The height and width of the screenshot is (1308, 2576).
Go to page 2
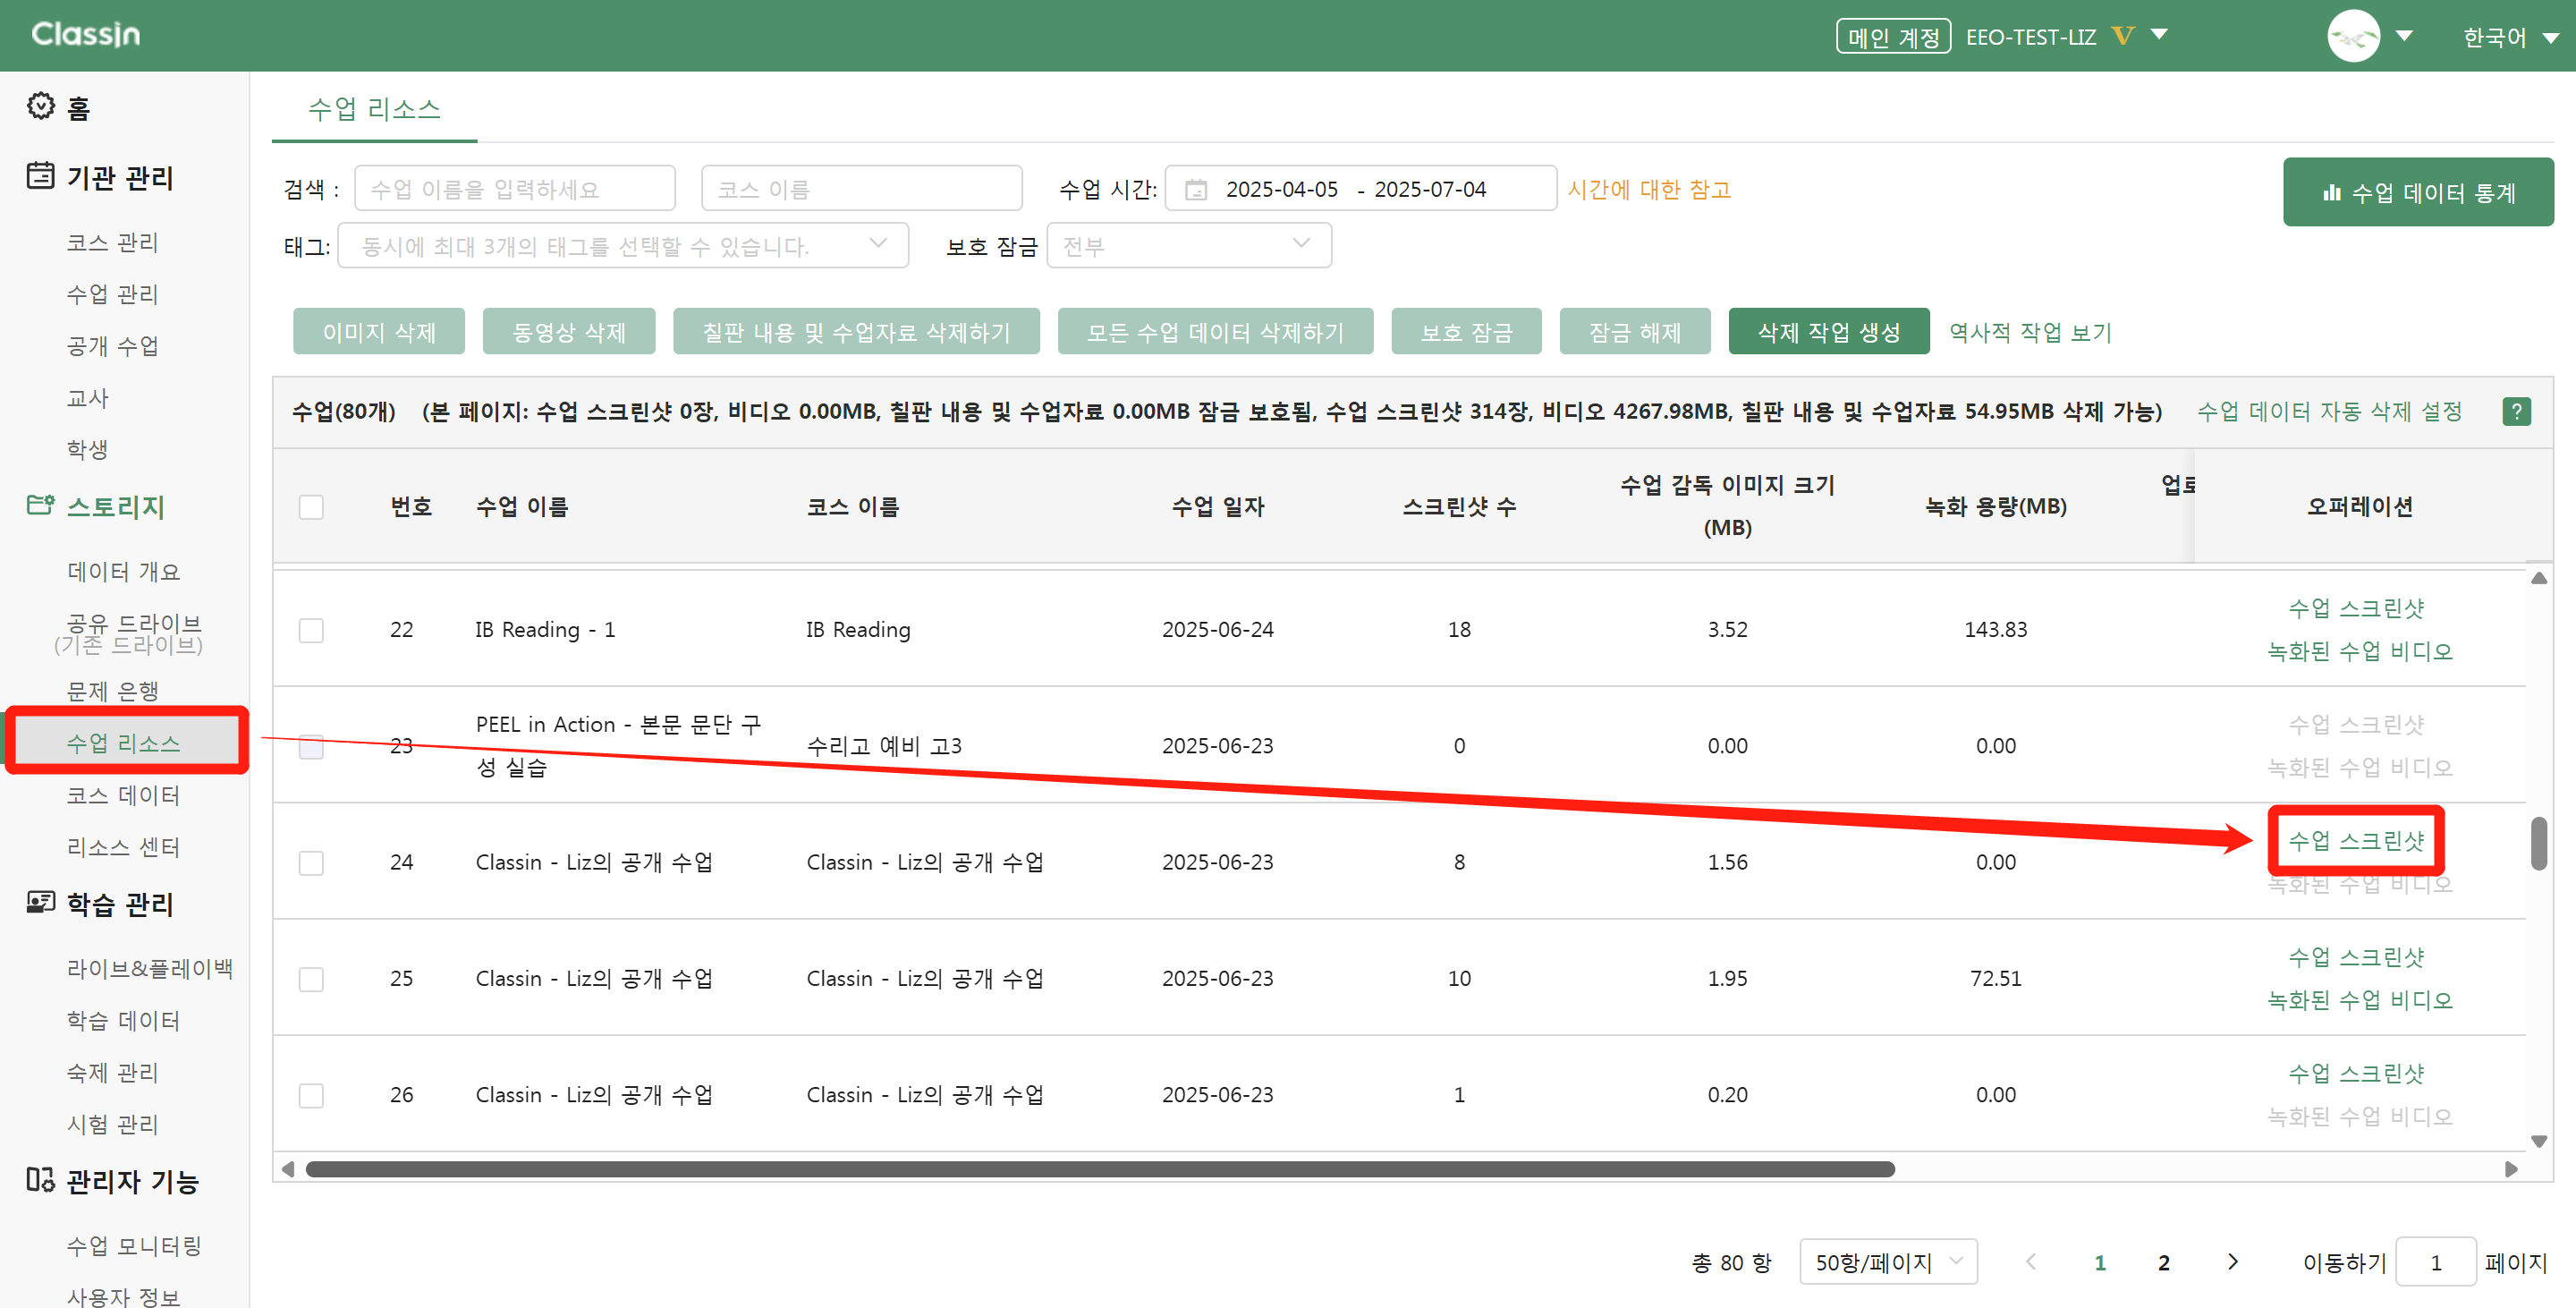pos(2164,1262)
